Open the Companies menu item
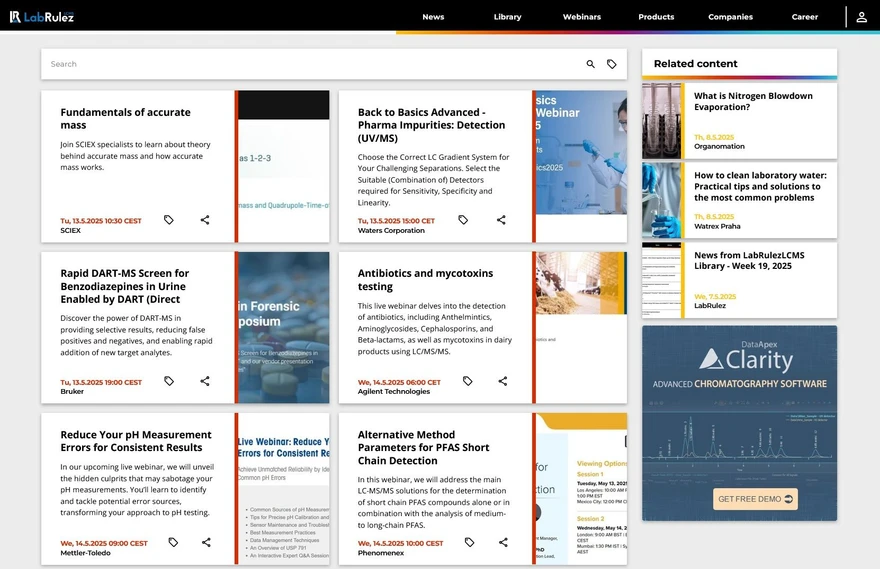 730,17
